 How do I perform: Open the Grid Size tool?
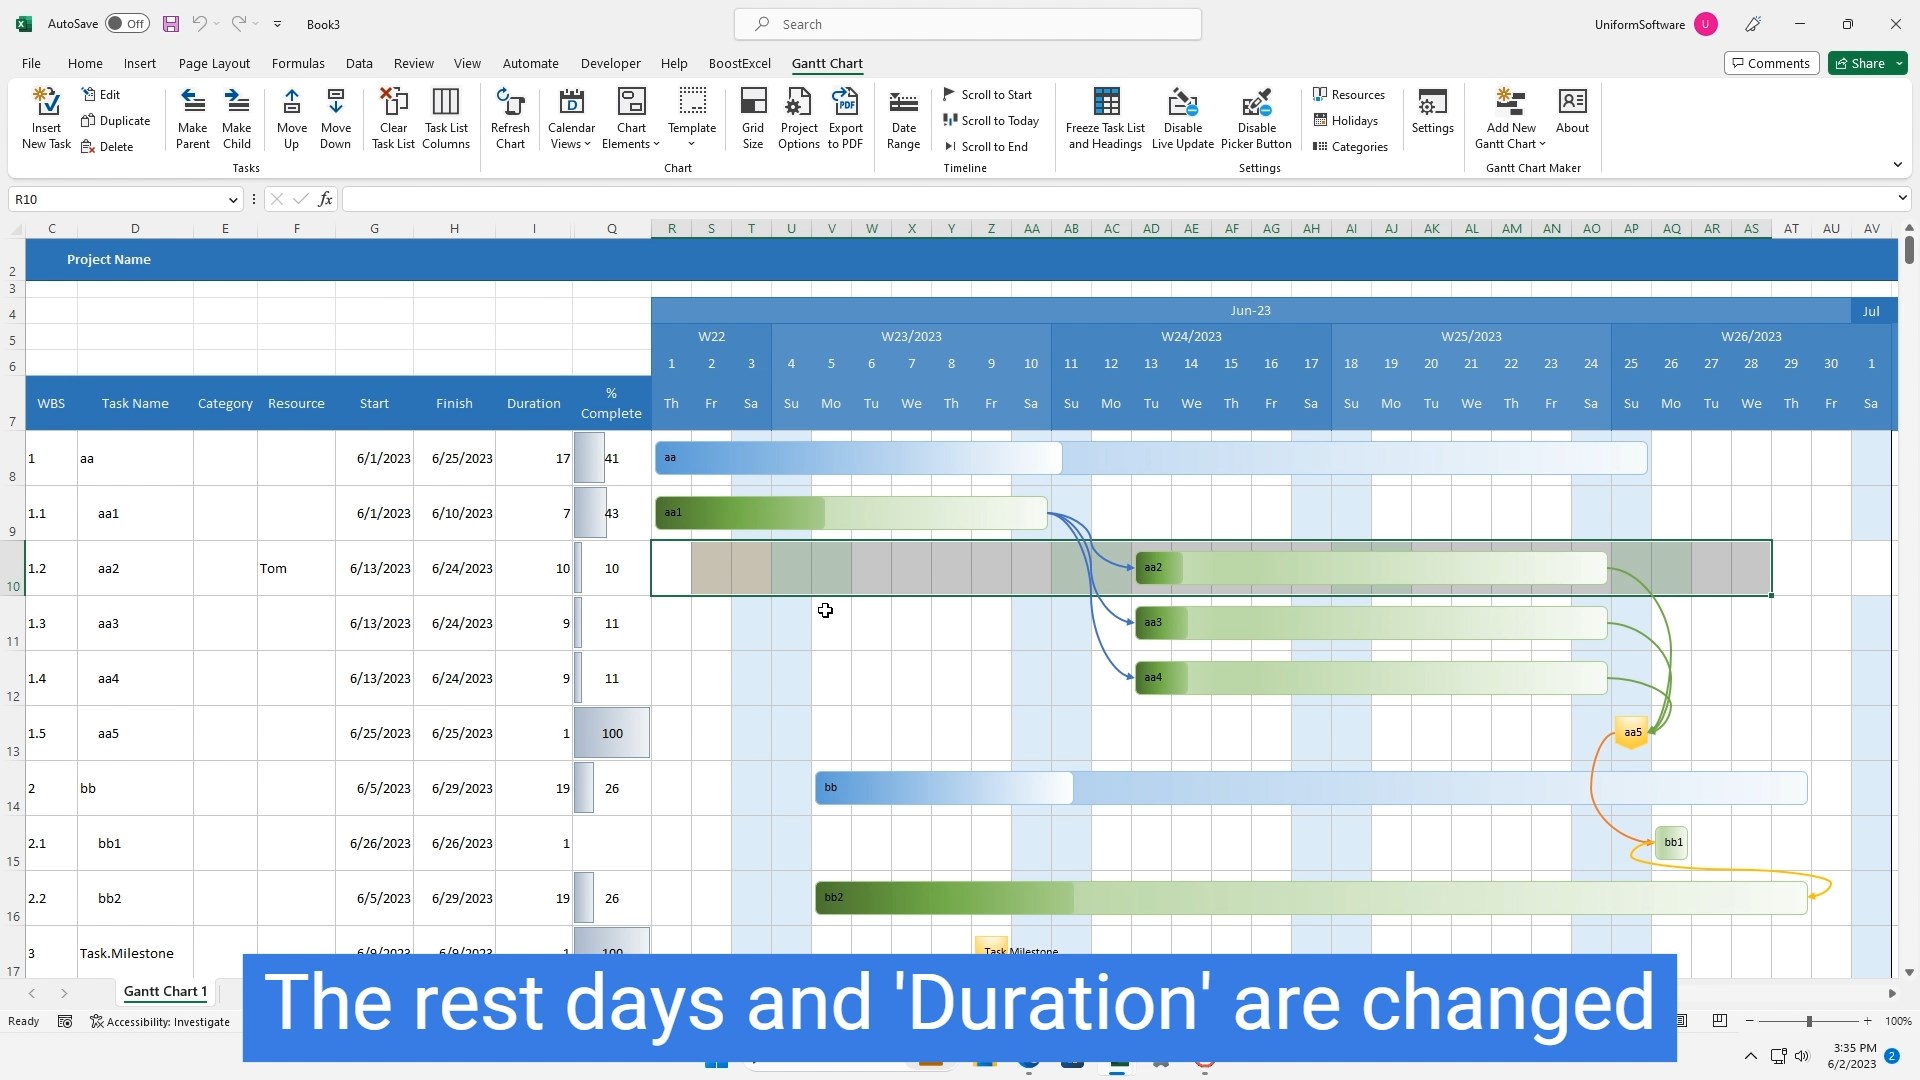(753, 103)
